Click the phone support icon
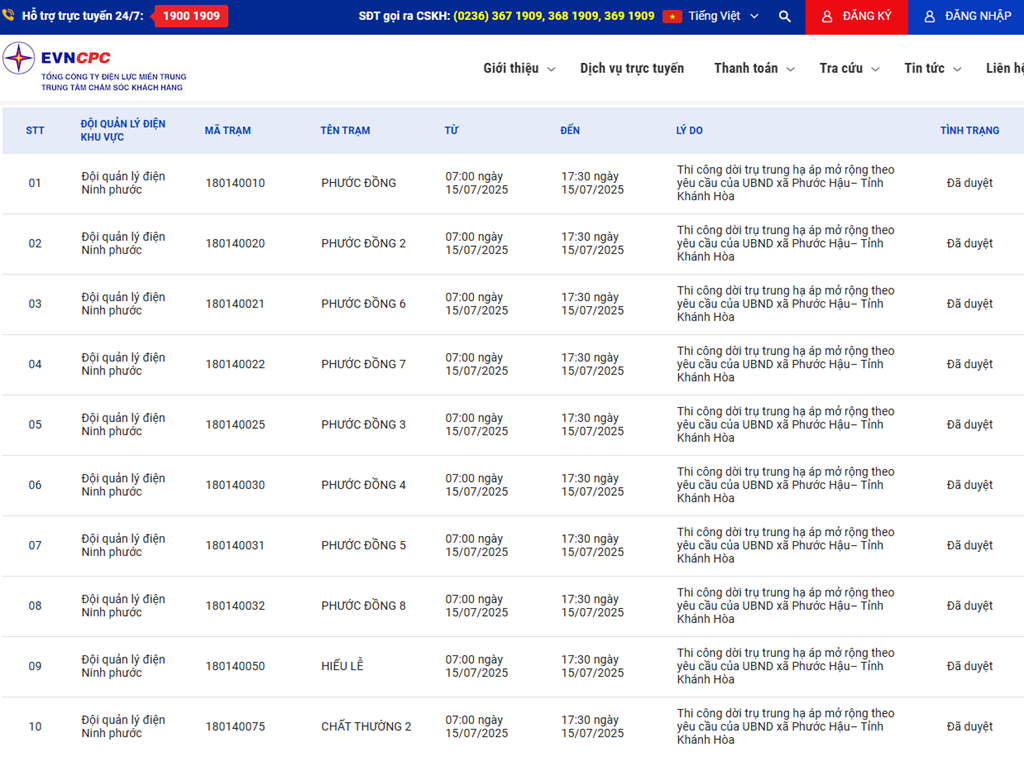The image size is (1024, 757). 7,13
